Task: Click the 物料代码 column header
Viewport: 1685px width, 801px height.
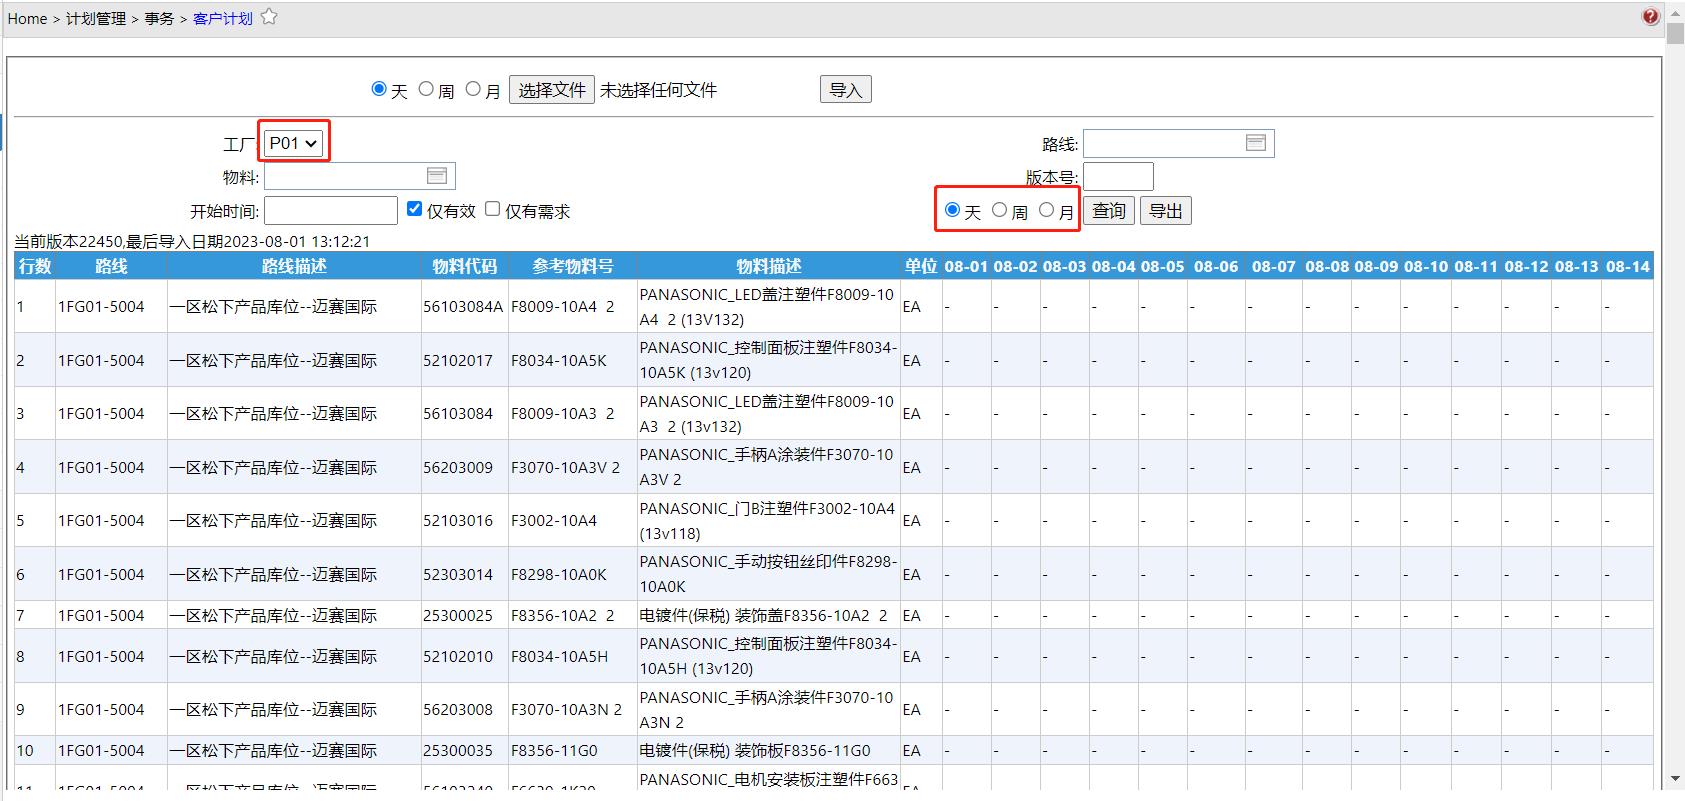Action: coord(464,266)
